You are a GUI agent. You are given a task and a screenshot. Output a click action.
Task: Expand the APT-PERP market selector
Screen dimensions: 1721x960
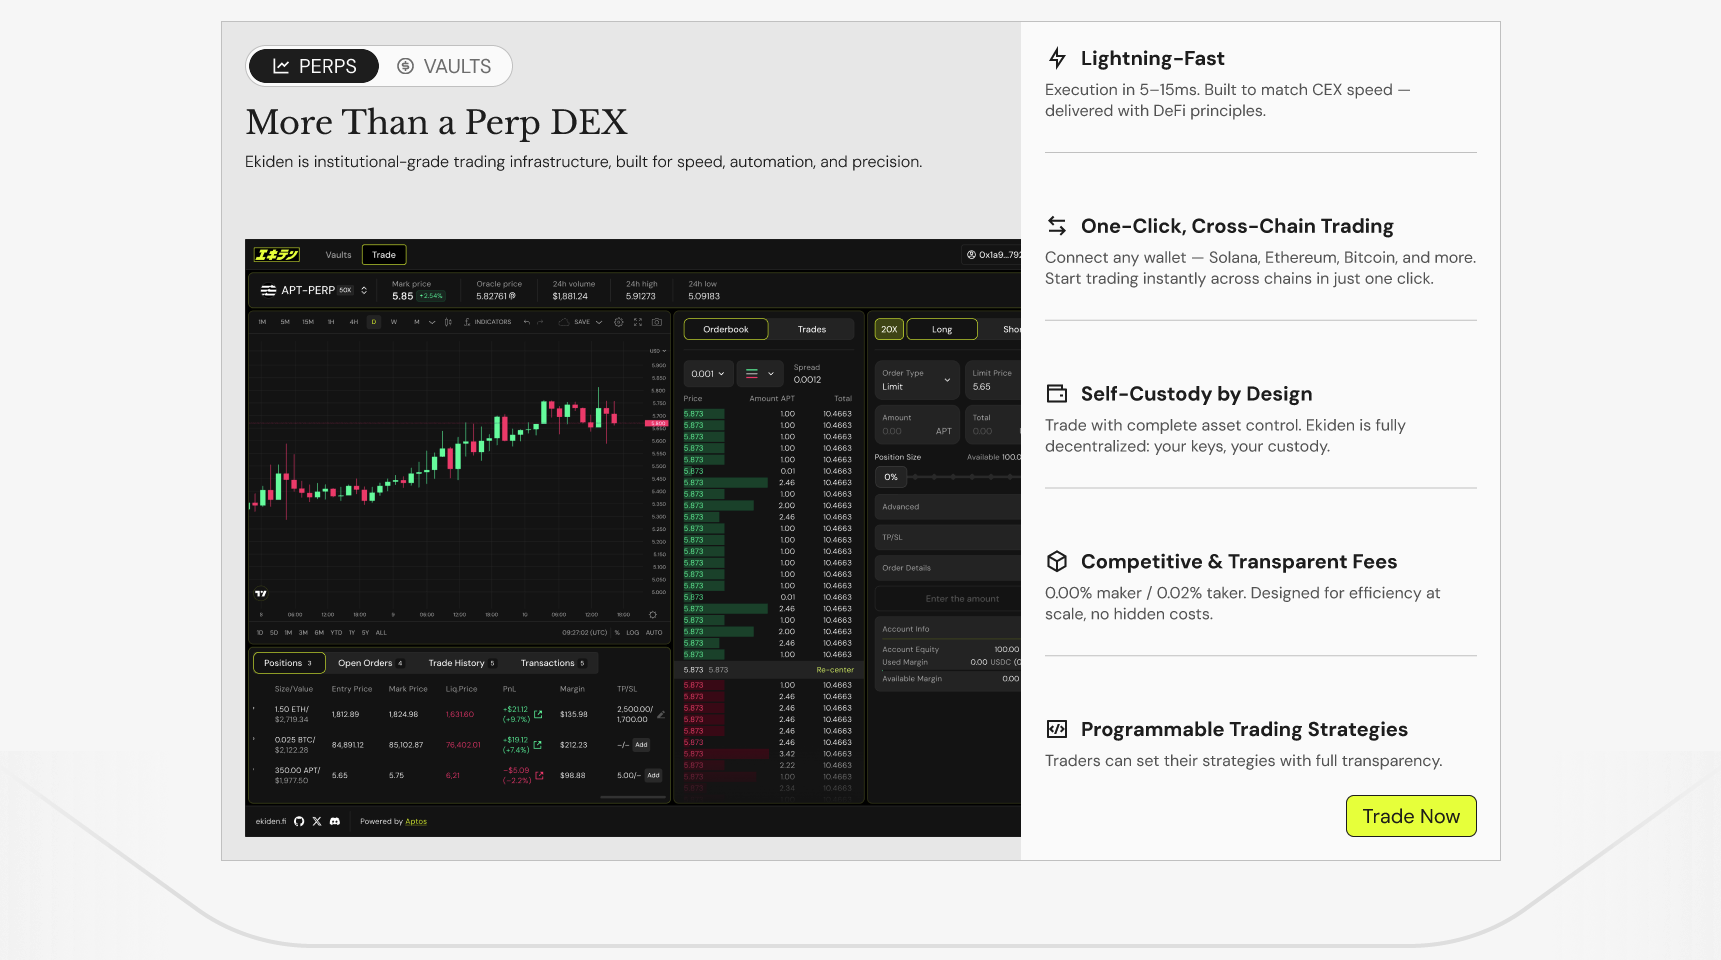(314, 290)
